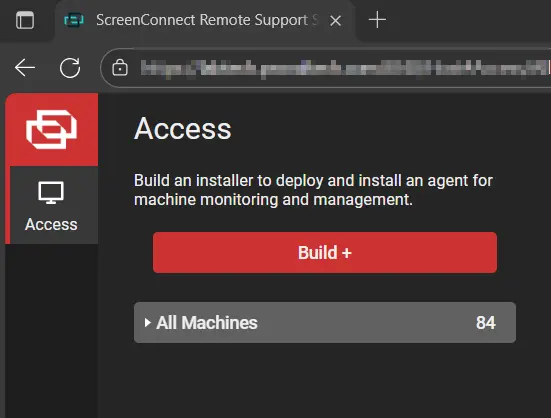View site security lock information
This screenshot has width=551, height=418.
[x=120, y=67]
